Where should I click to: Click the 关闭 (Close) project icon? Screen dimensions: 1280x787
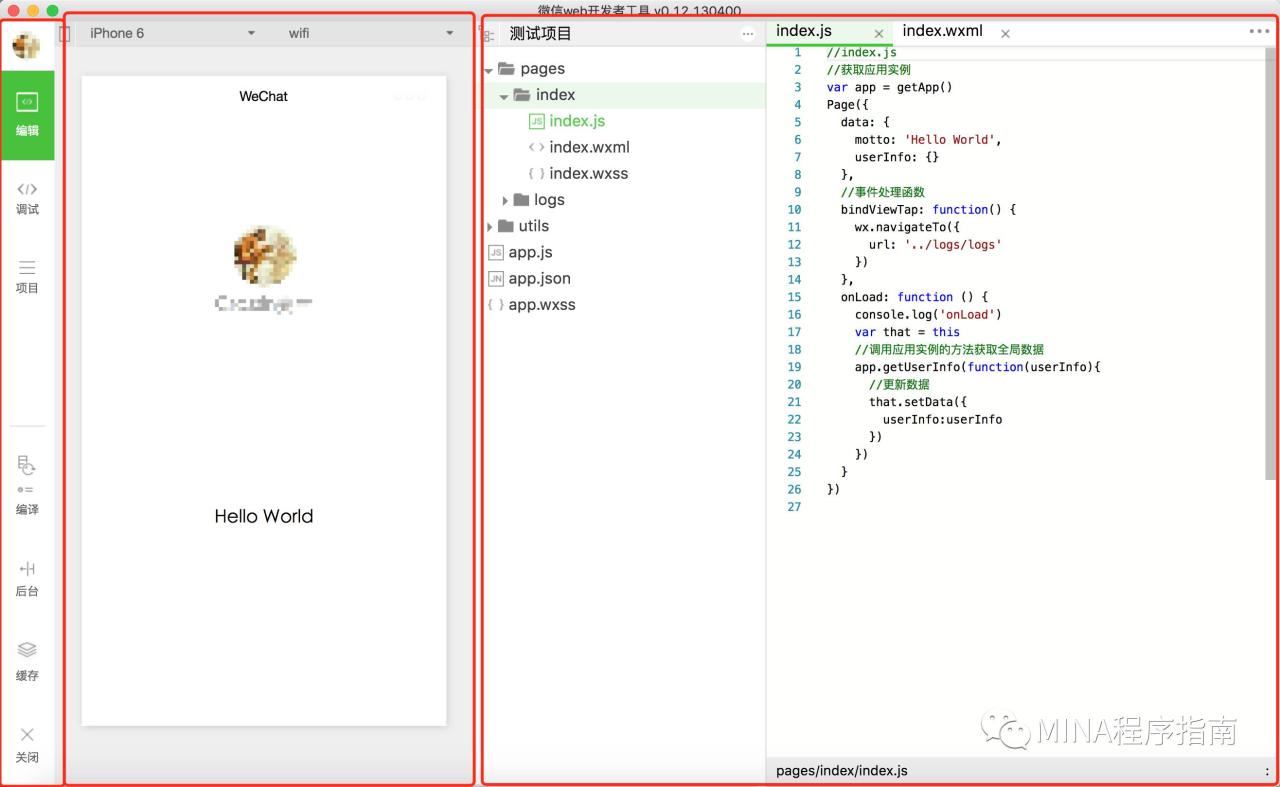[x=27, y=745]
